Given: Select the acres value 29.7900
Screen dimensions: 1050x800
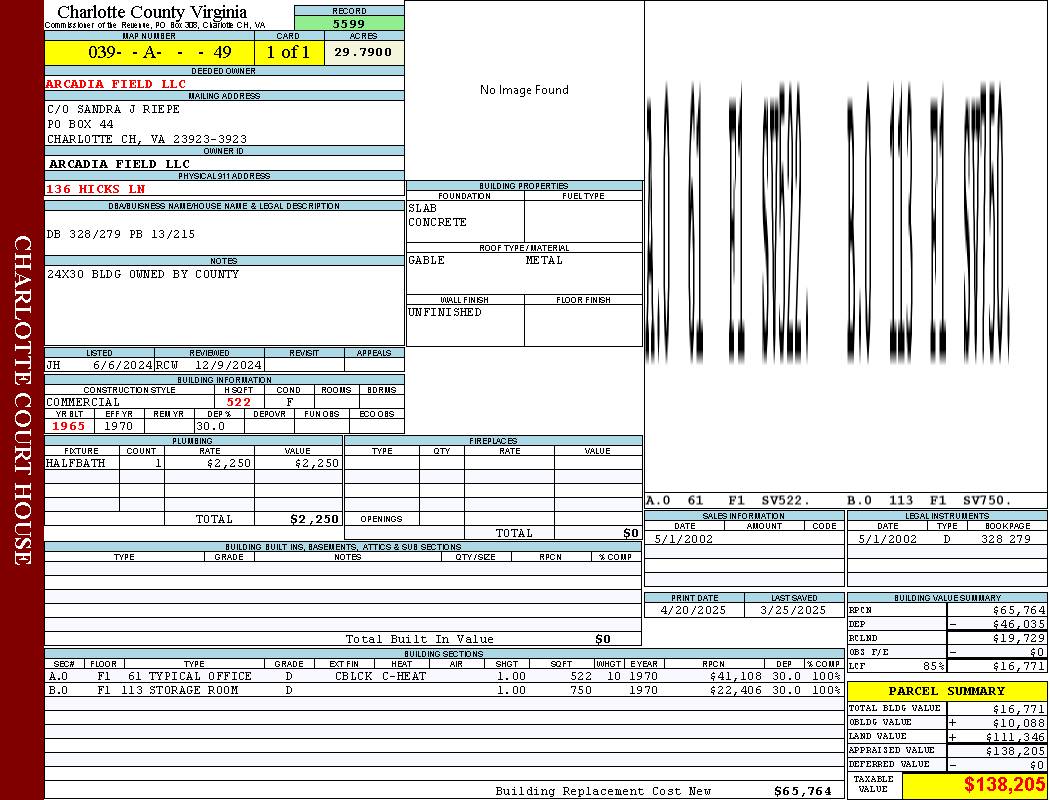Looking at the screenshot, I should [363, 52].
